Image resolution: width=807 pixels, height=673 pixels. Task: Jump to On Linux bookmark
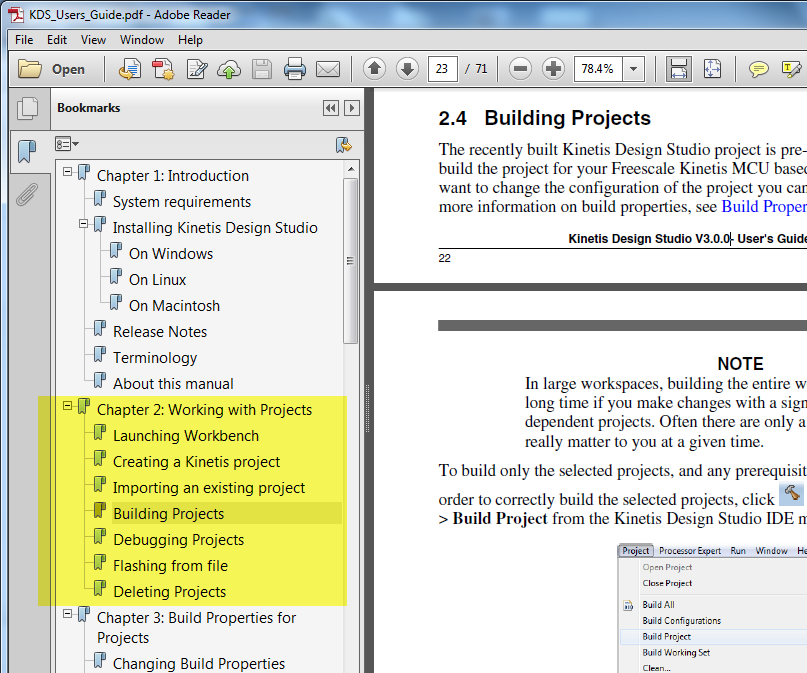click(x=157, y=279)
